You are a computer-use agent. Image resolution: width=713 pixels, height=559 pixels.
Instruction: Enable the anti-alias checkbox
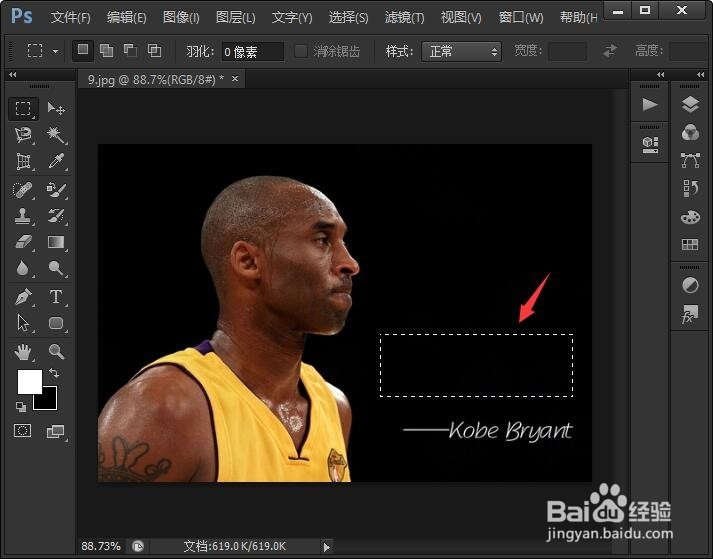coord(301,51)
